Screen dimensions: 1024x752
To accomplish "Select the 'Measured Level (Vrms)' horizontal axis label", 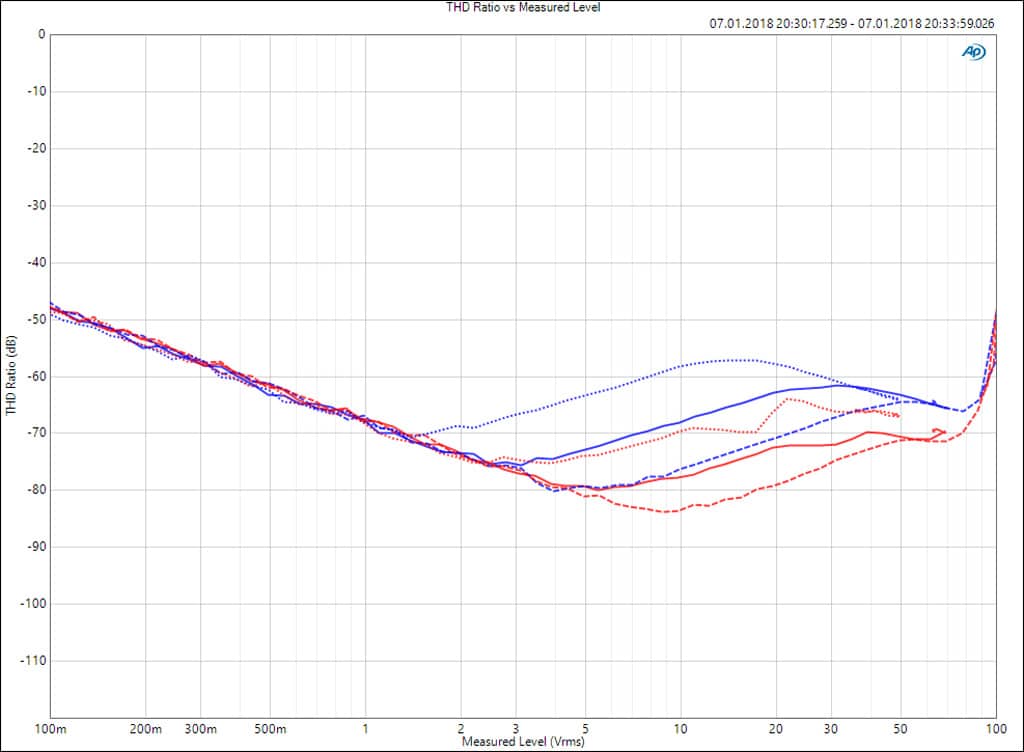I will [x=523, y=742].
